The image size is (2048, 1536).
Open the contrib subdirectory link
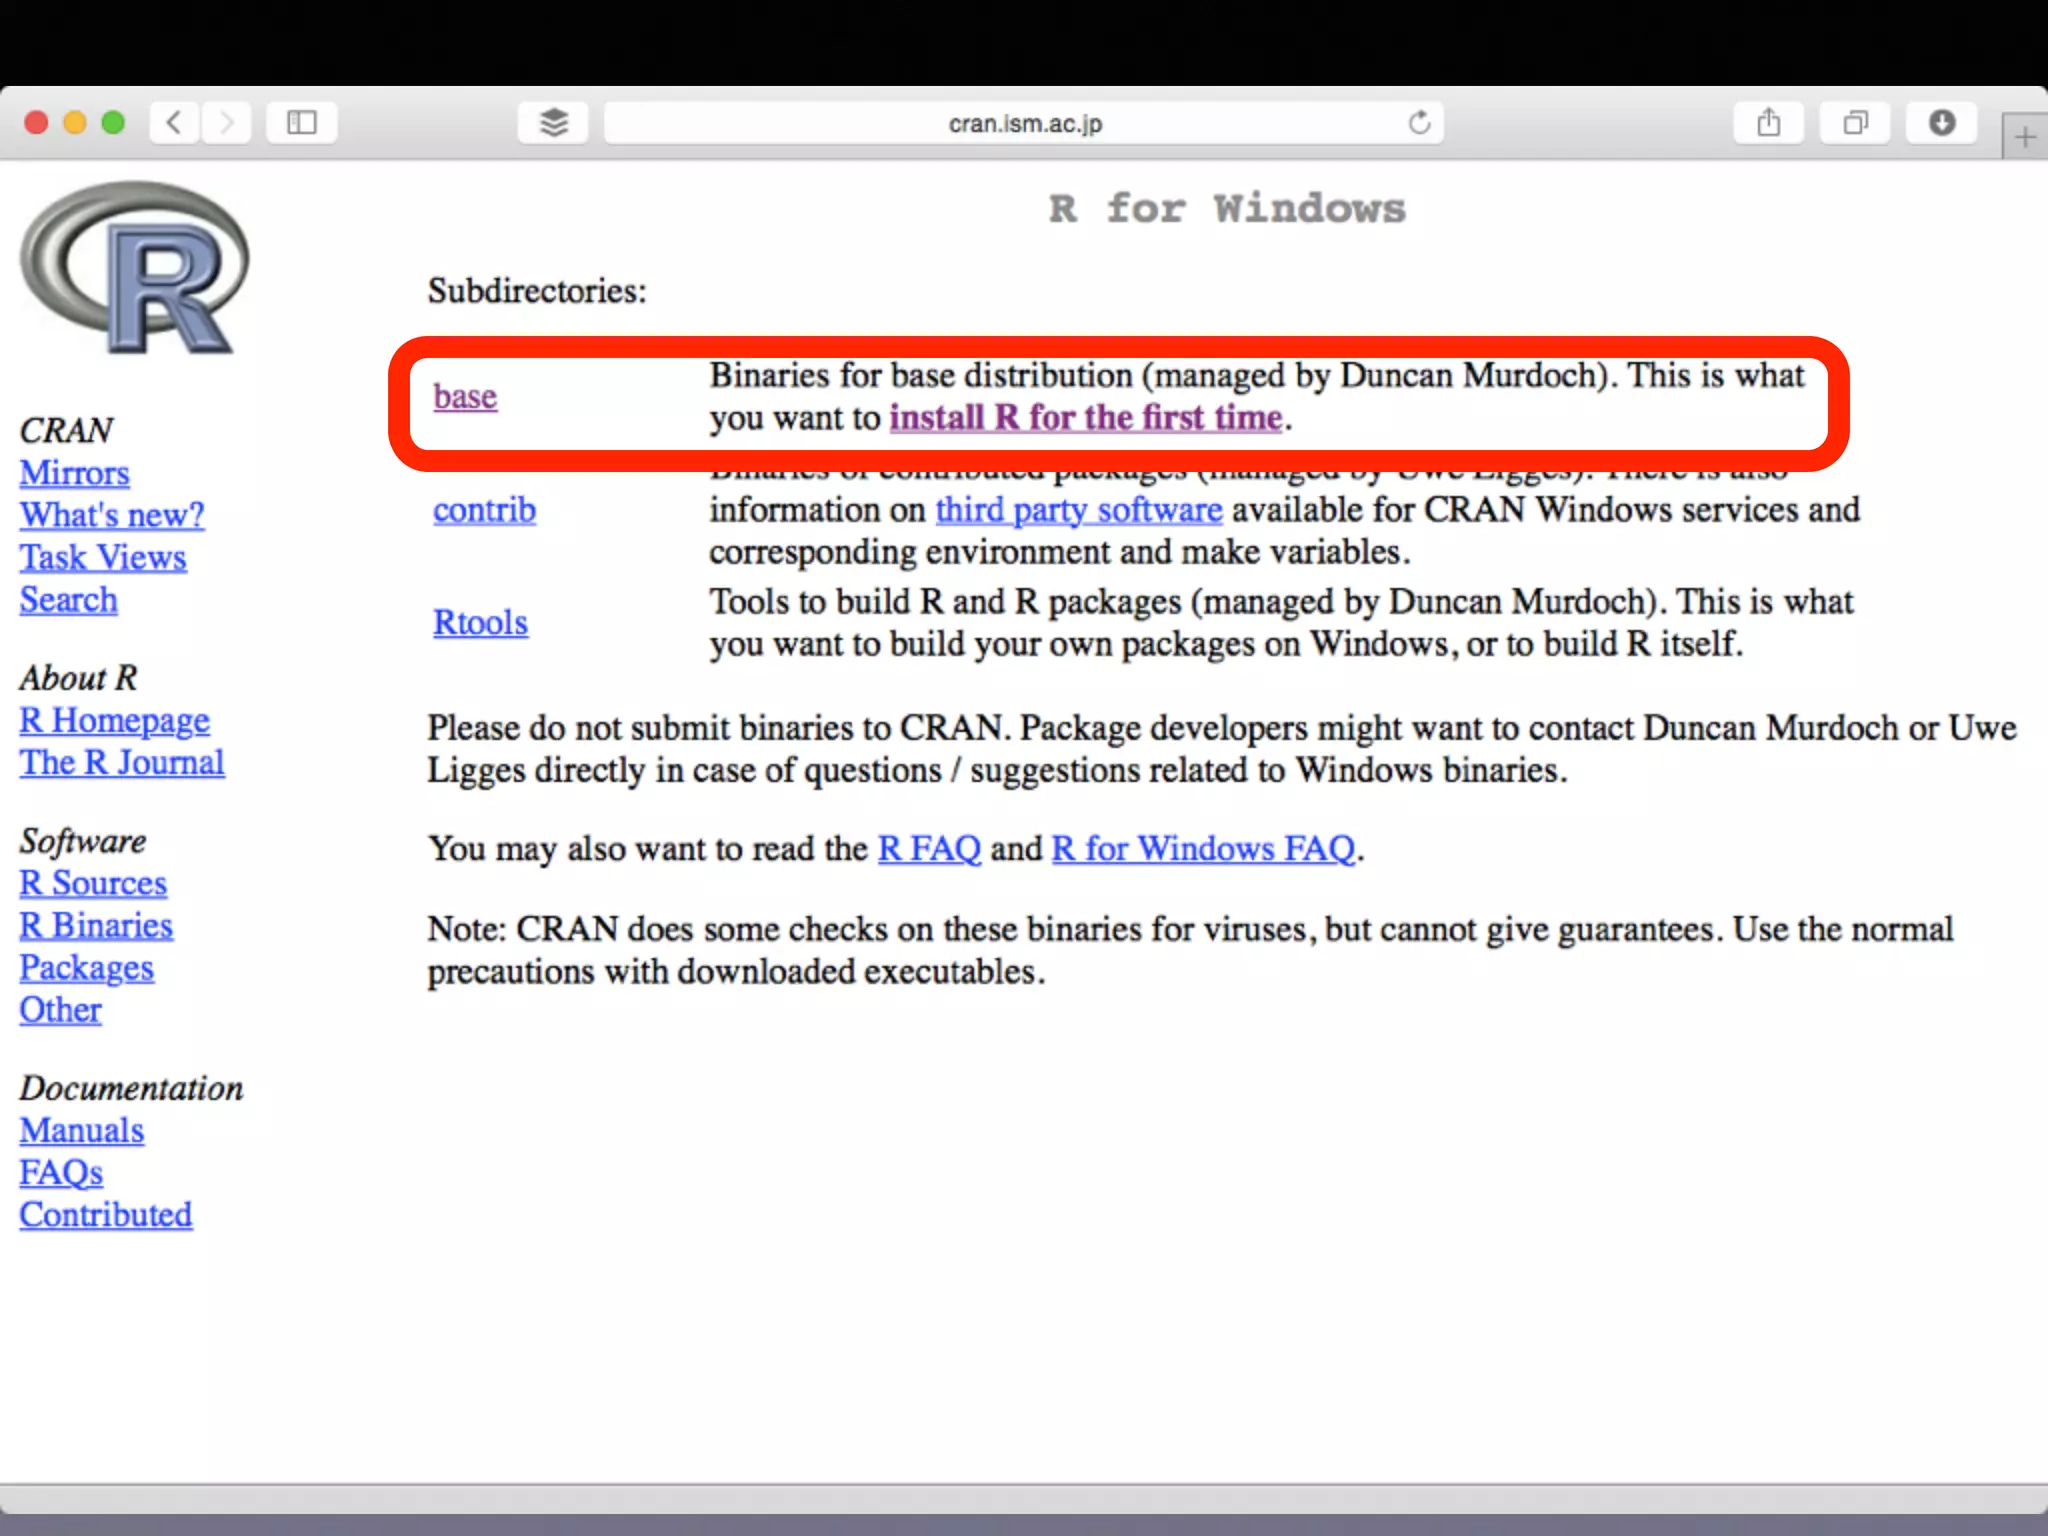pos(484,511)
